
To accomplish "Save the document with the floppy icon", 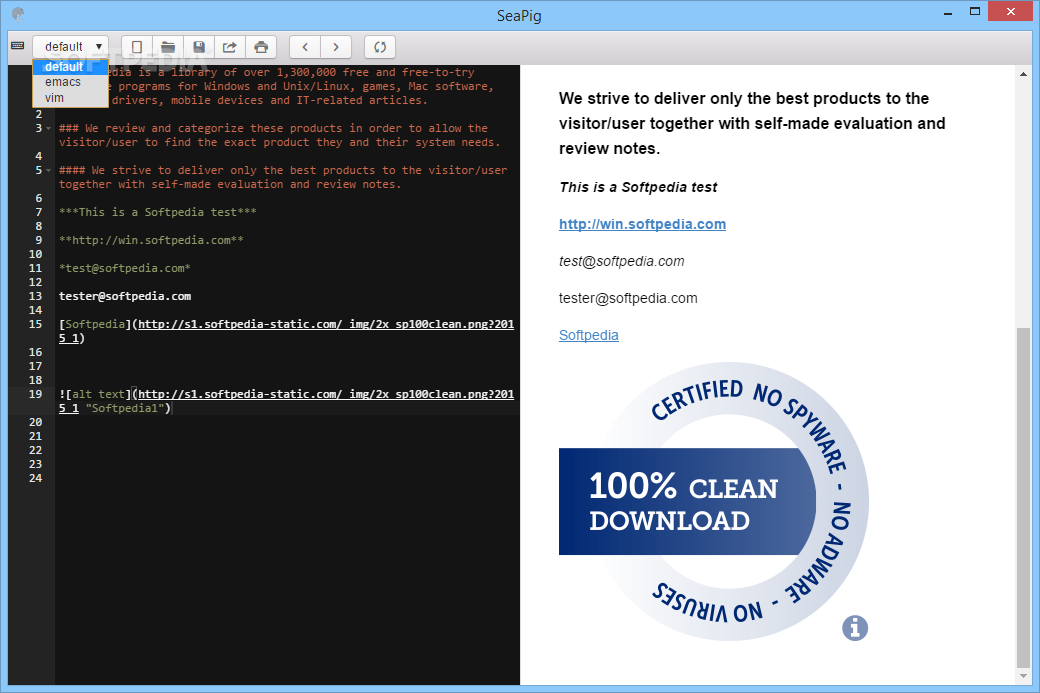I will (x=199, y=46).
